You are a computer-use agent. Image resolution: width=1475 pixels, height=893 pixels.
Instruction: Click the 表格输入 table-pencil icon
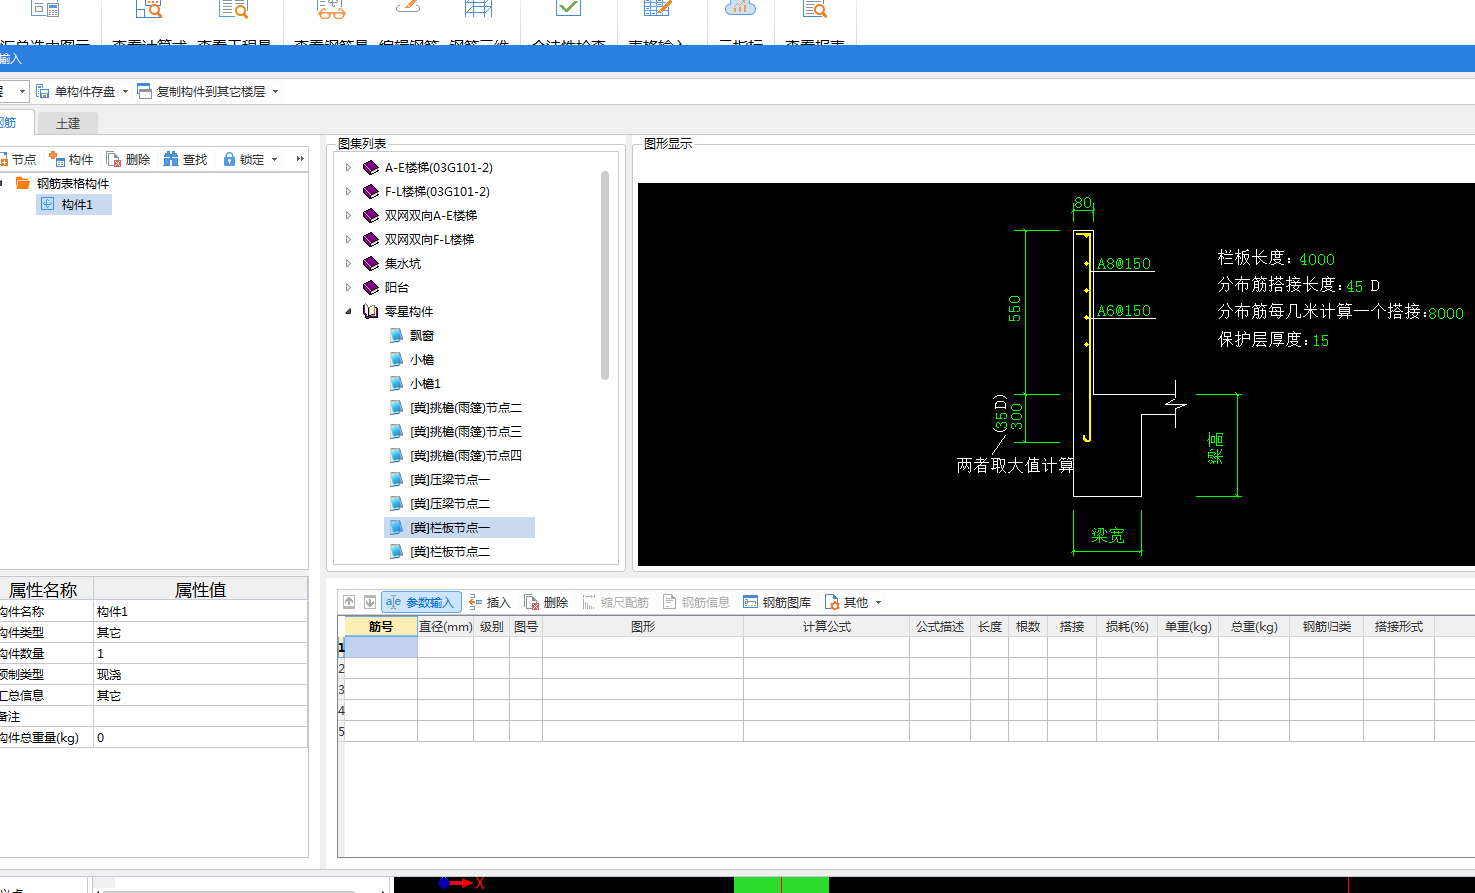pos(657,8)
